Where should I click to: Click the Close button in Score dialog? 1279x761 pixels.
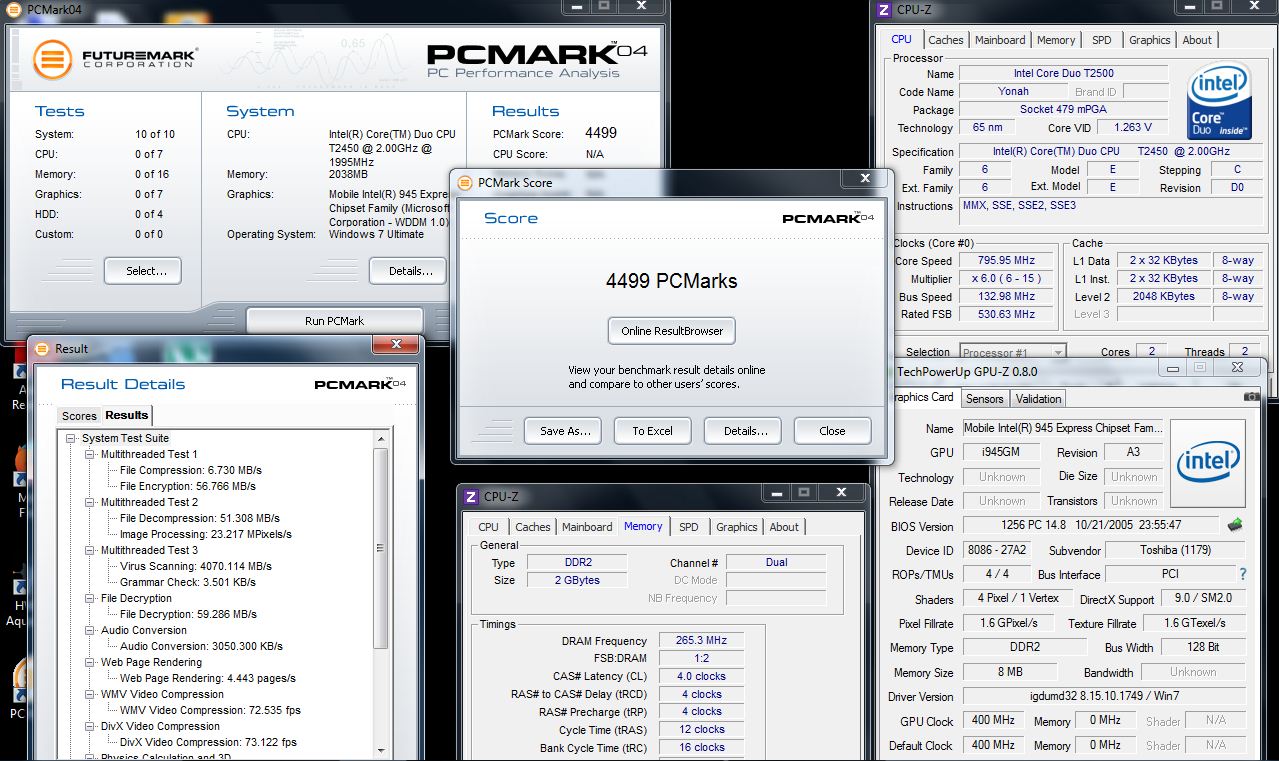coord(832,431)
